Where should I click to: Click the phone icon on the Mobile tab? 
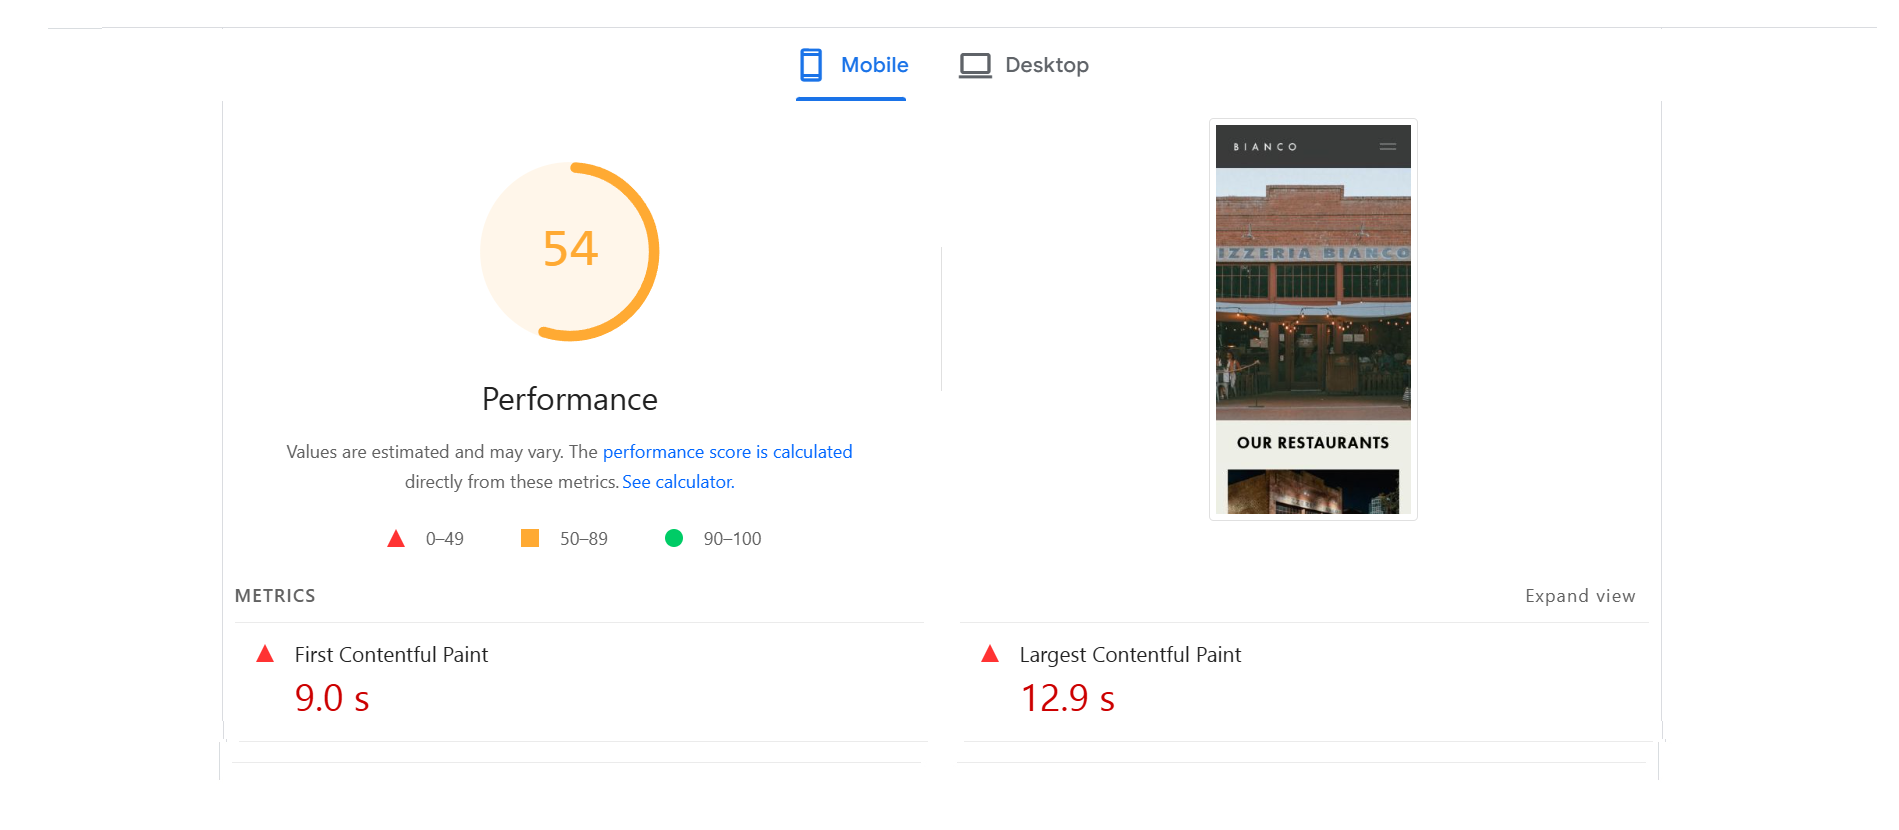pyautogui.click(x=811, y=65)
